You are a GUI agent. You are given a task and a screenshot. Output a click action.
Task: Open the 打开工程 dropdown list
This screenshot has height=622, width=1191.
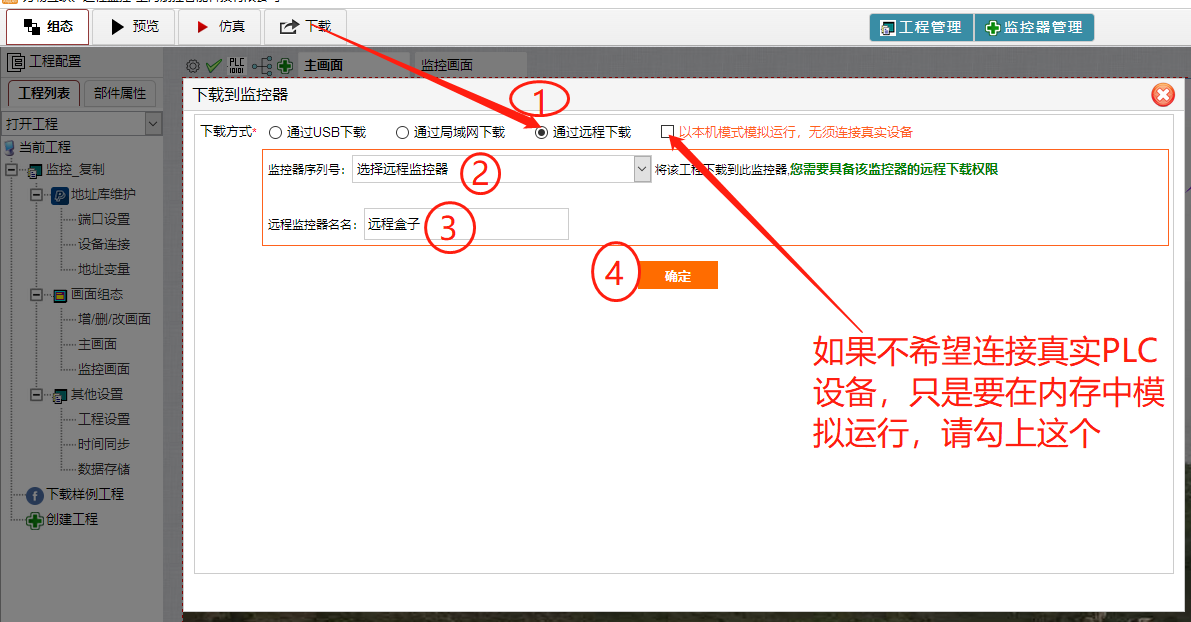click(153, 124)
